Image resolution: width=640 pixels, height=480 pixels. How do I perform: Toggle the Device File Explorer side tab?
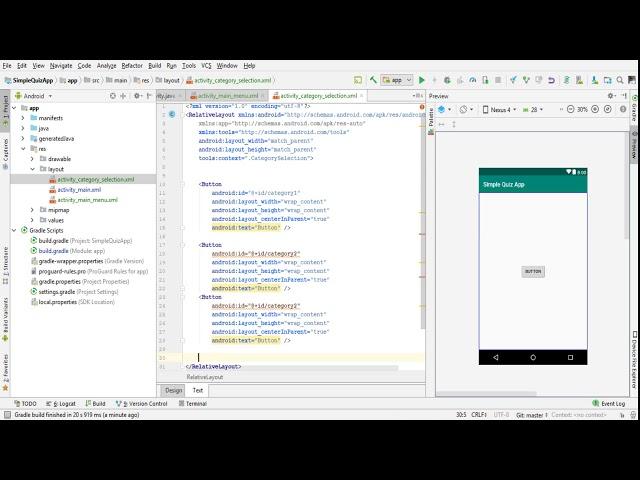tap(635, 360)
